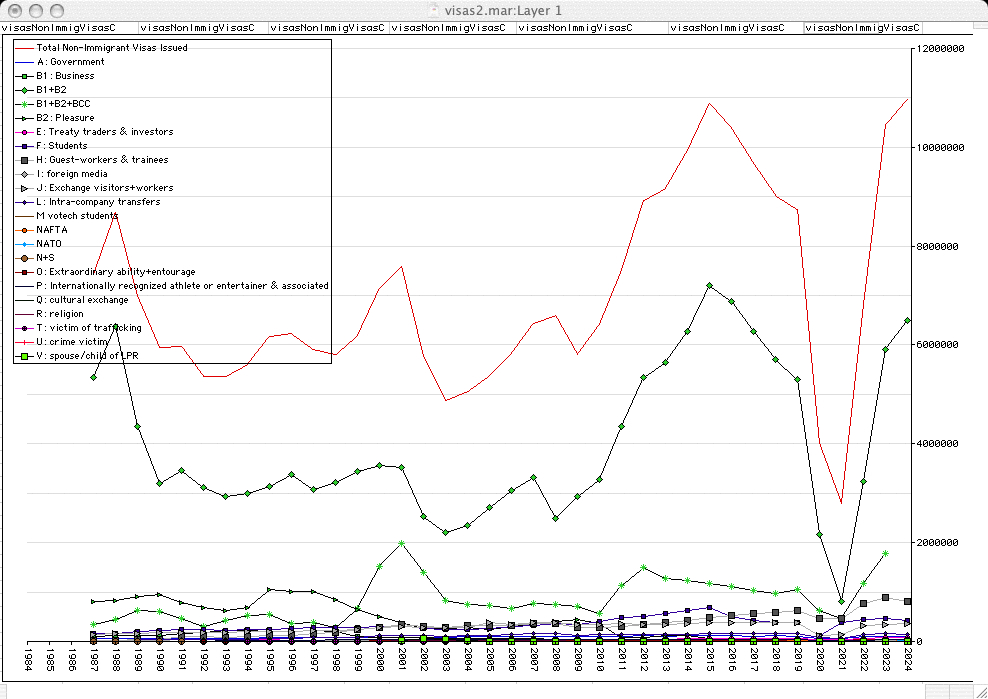Select the J: Exchange visitors triangle marker

[26, 188]
